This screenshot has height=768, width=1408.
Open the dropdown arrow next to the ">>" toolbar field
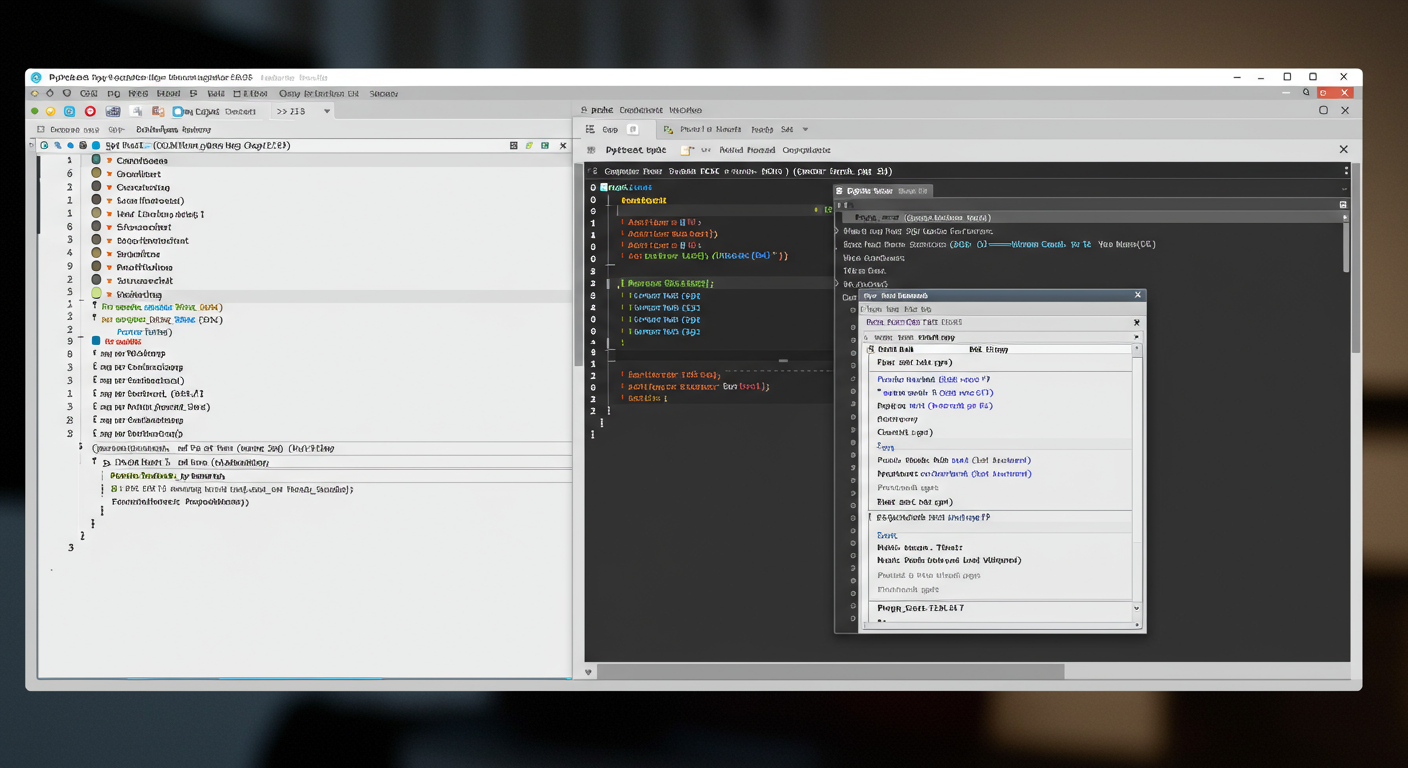(327, 111)
